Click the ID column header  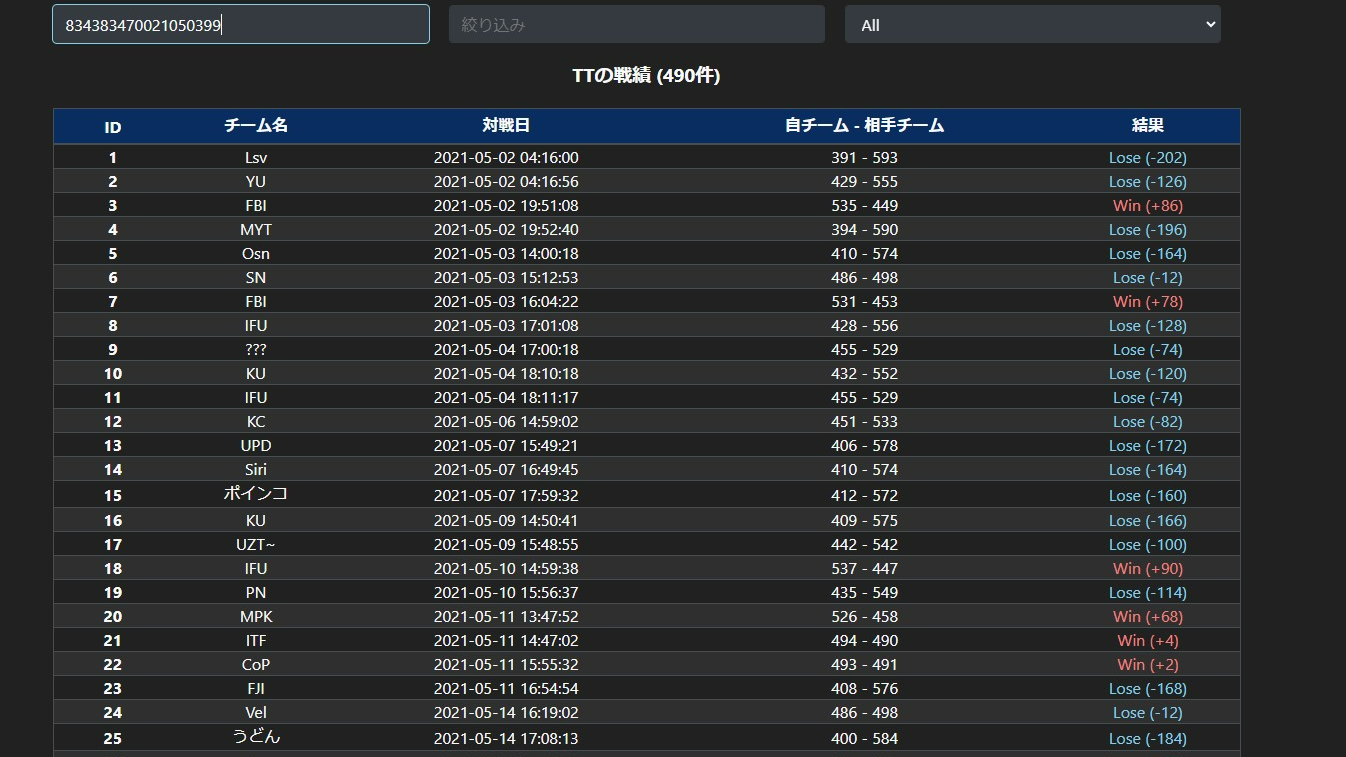tap(113, 127)
